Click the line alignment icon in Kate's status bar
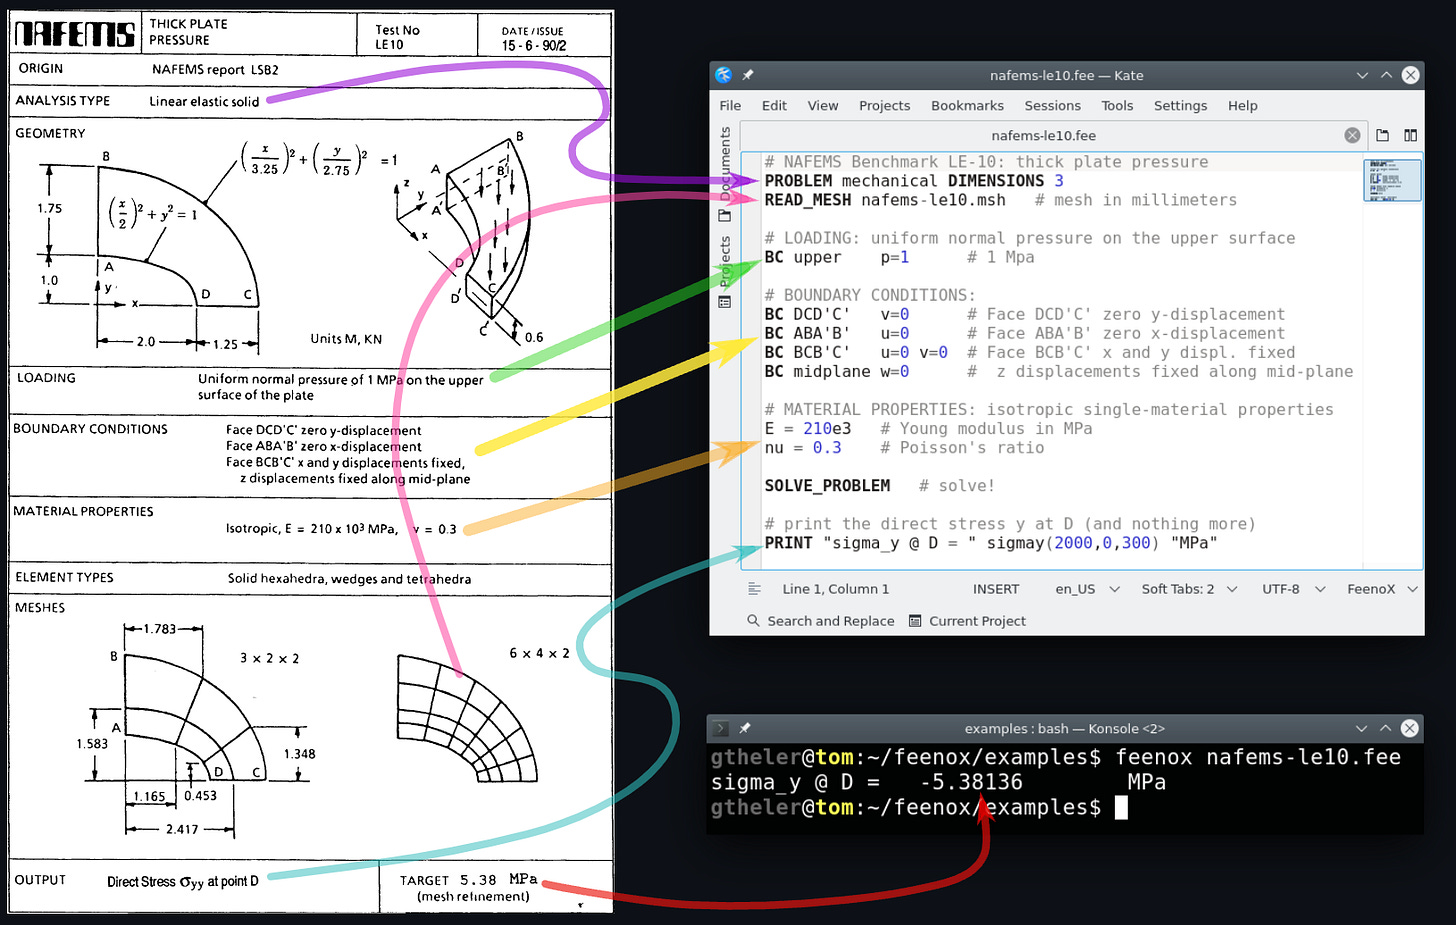1456x925 pixels. tap(754, 589)
